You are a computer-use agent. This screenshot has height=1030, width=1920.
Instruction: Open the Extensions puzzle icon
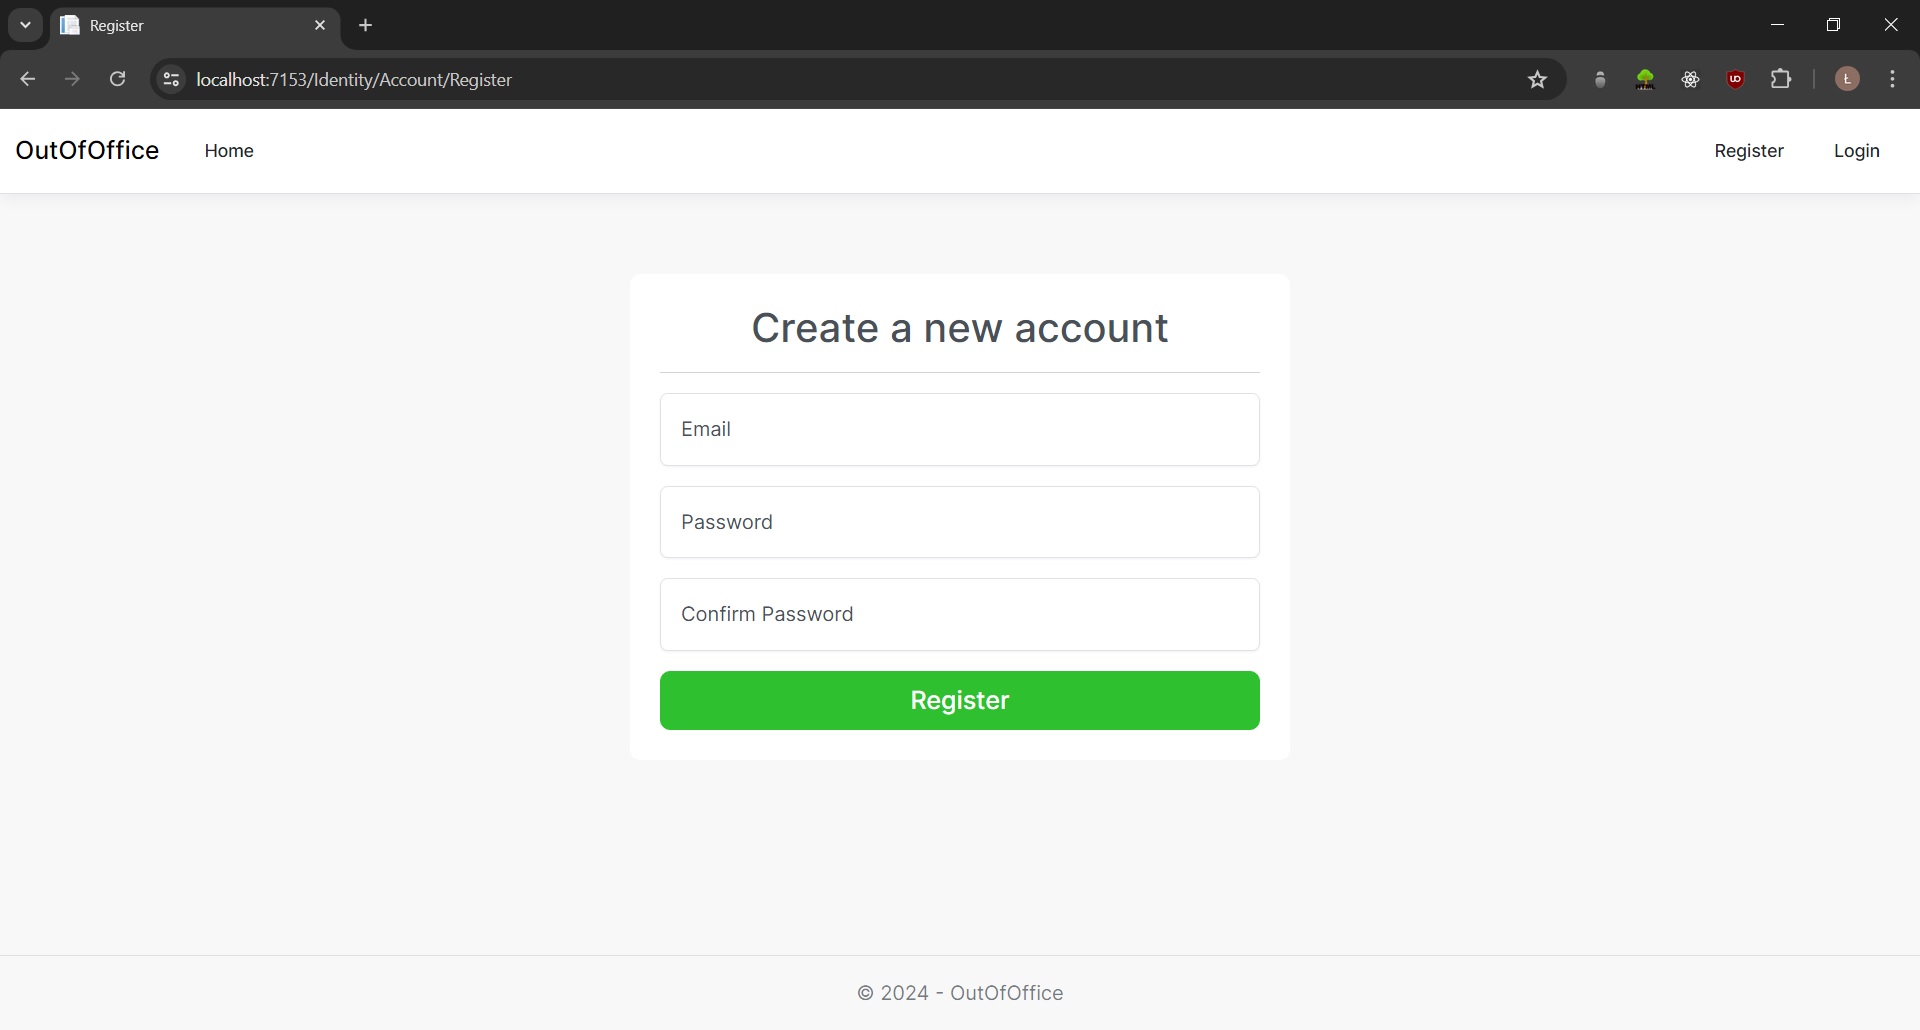(1781, 79)
